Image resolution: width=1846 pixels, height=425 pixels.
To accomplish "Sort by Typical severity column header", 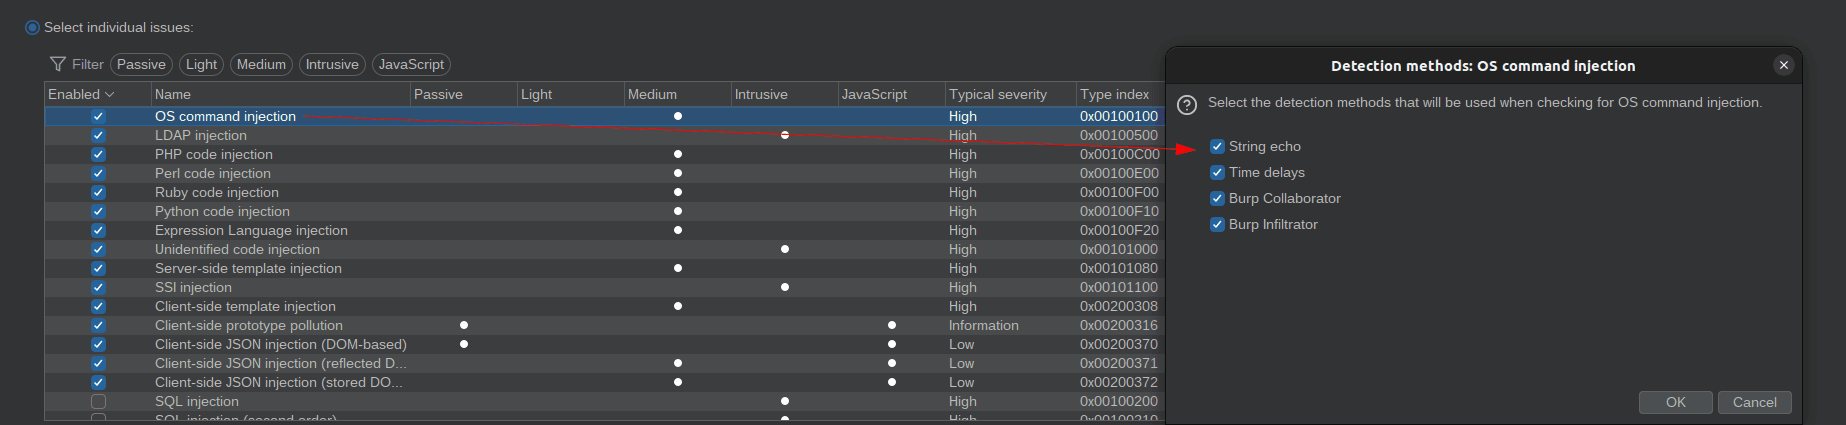I will (x=998, y=94).
